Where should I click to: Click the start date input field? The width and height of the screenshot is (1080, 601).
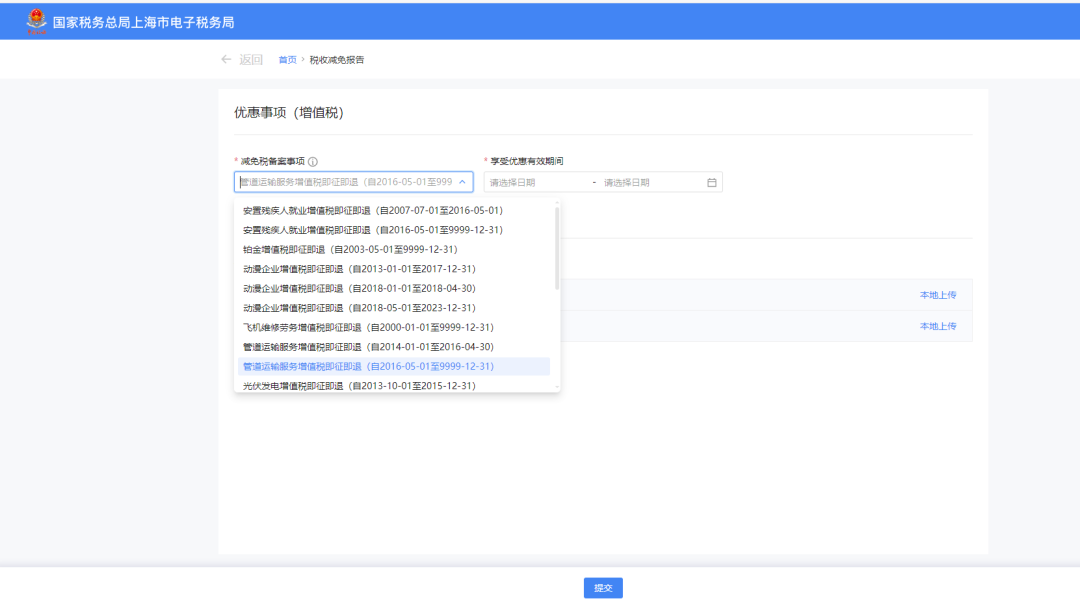(535, 183)
